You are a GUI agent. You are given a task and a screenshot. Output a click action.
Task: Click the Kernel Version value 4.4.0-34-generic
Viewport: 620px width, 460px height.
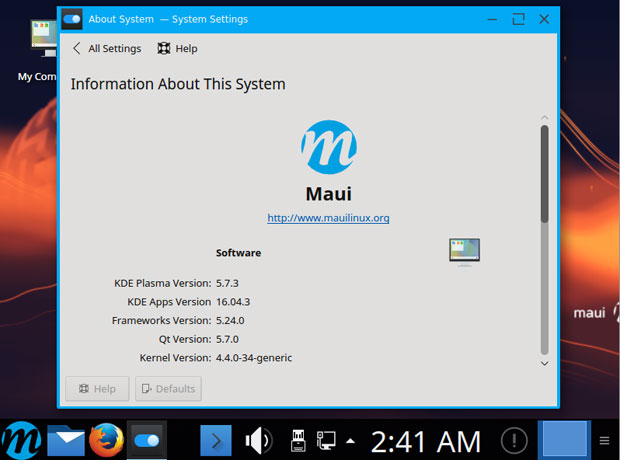tap(254, 358)
